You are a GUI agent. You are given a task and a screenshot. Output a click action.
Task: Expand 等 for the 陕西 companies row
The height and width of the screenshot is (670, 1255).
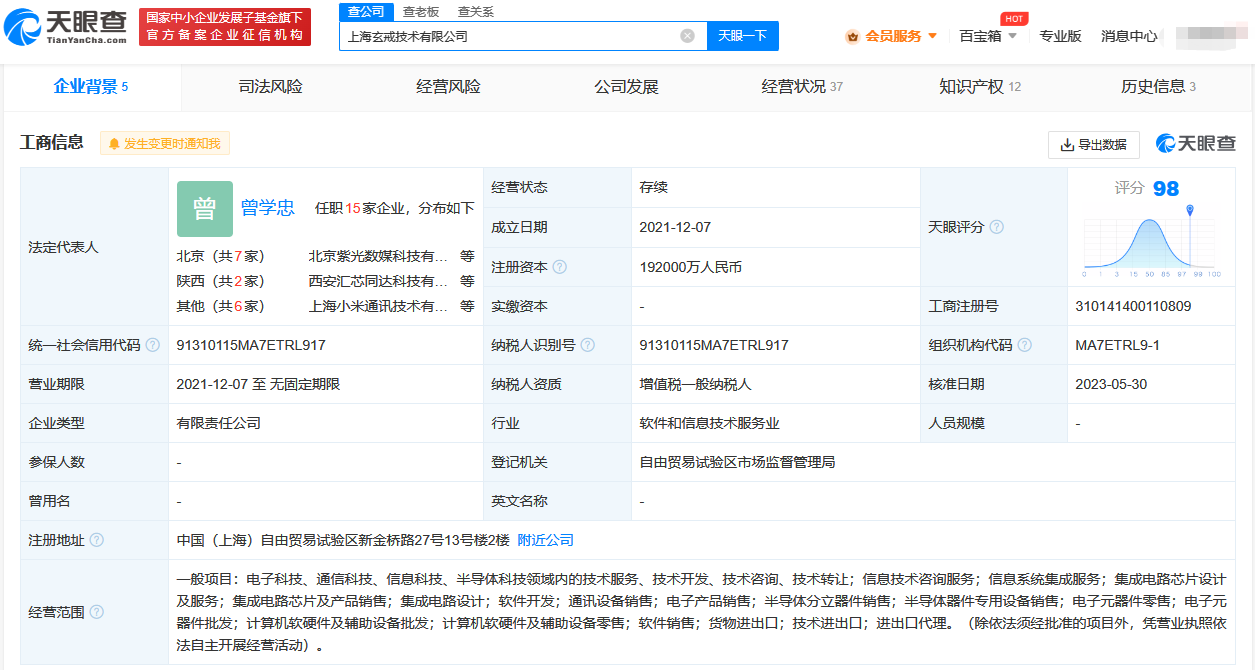(x=467, y=281)
